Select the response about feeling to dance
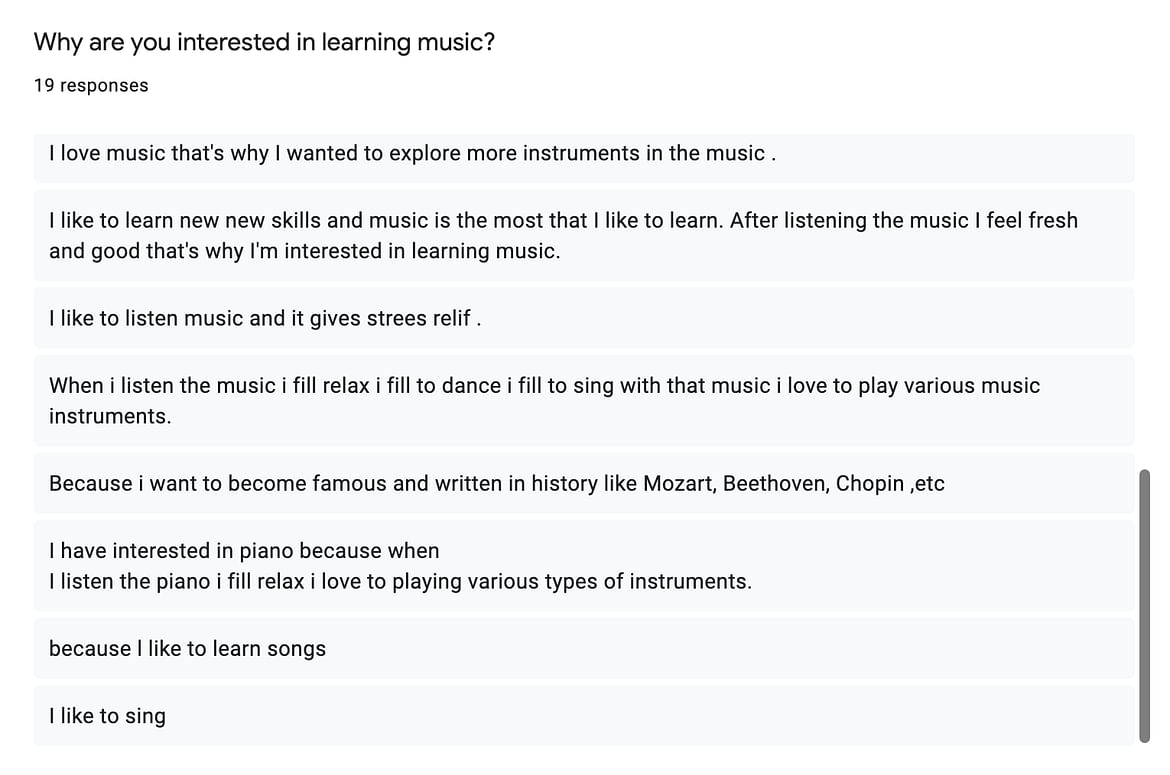 click(584, 401)
